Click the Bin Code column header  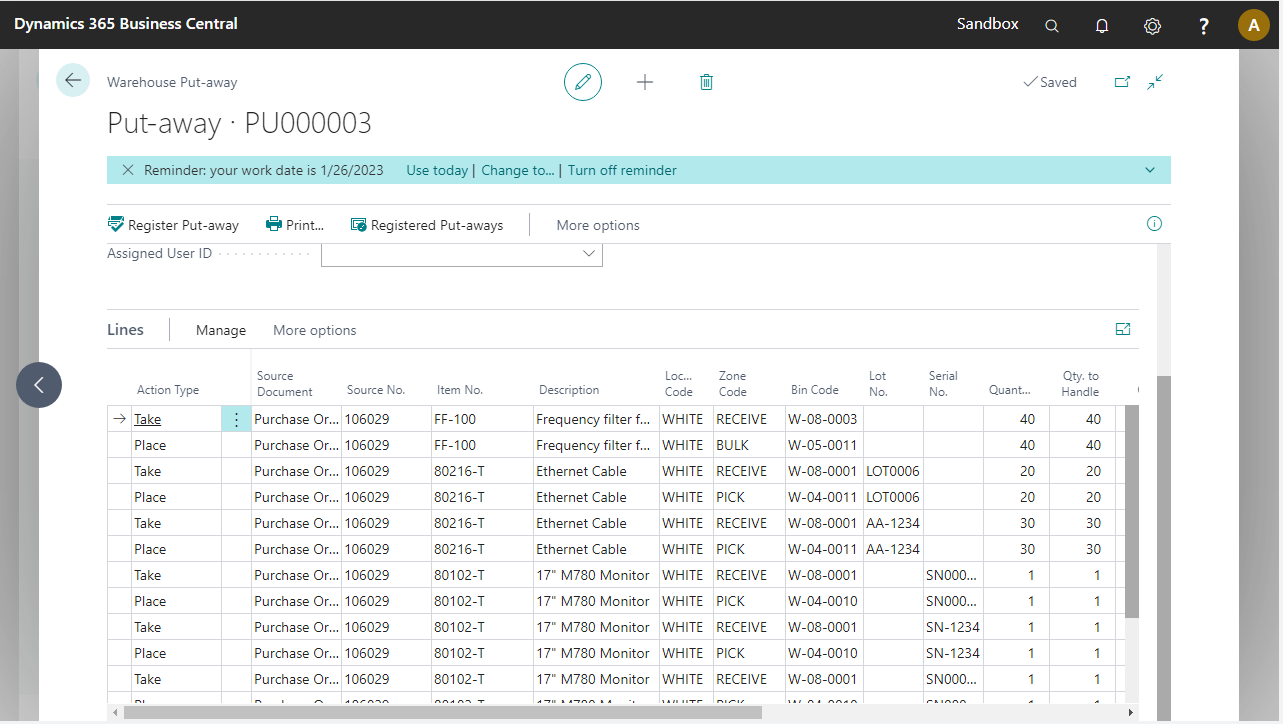click(815, 390)
